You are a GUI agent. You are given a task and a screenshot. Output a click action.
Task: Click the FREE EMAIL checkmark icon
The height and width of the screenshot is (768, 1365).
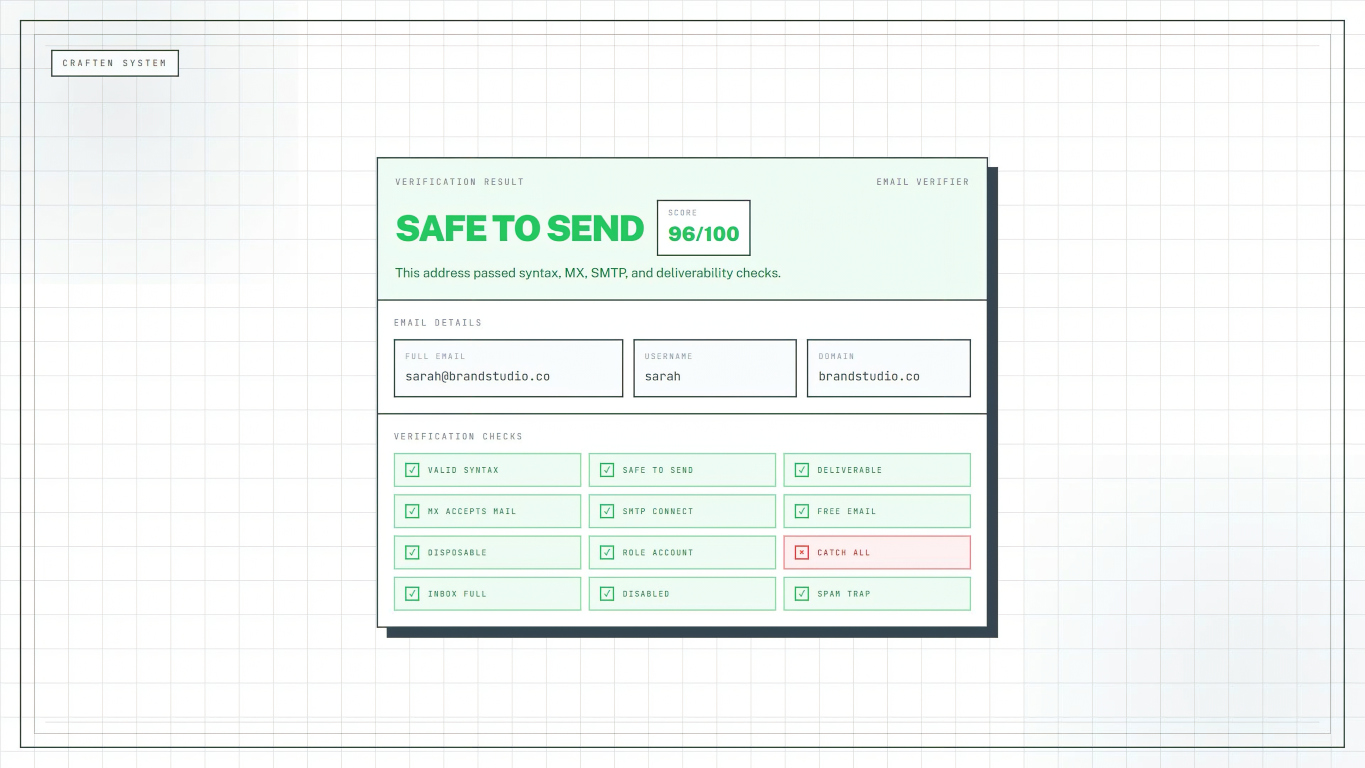coord(801,511)
